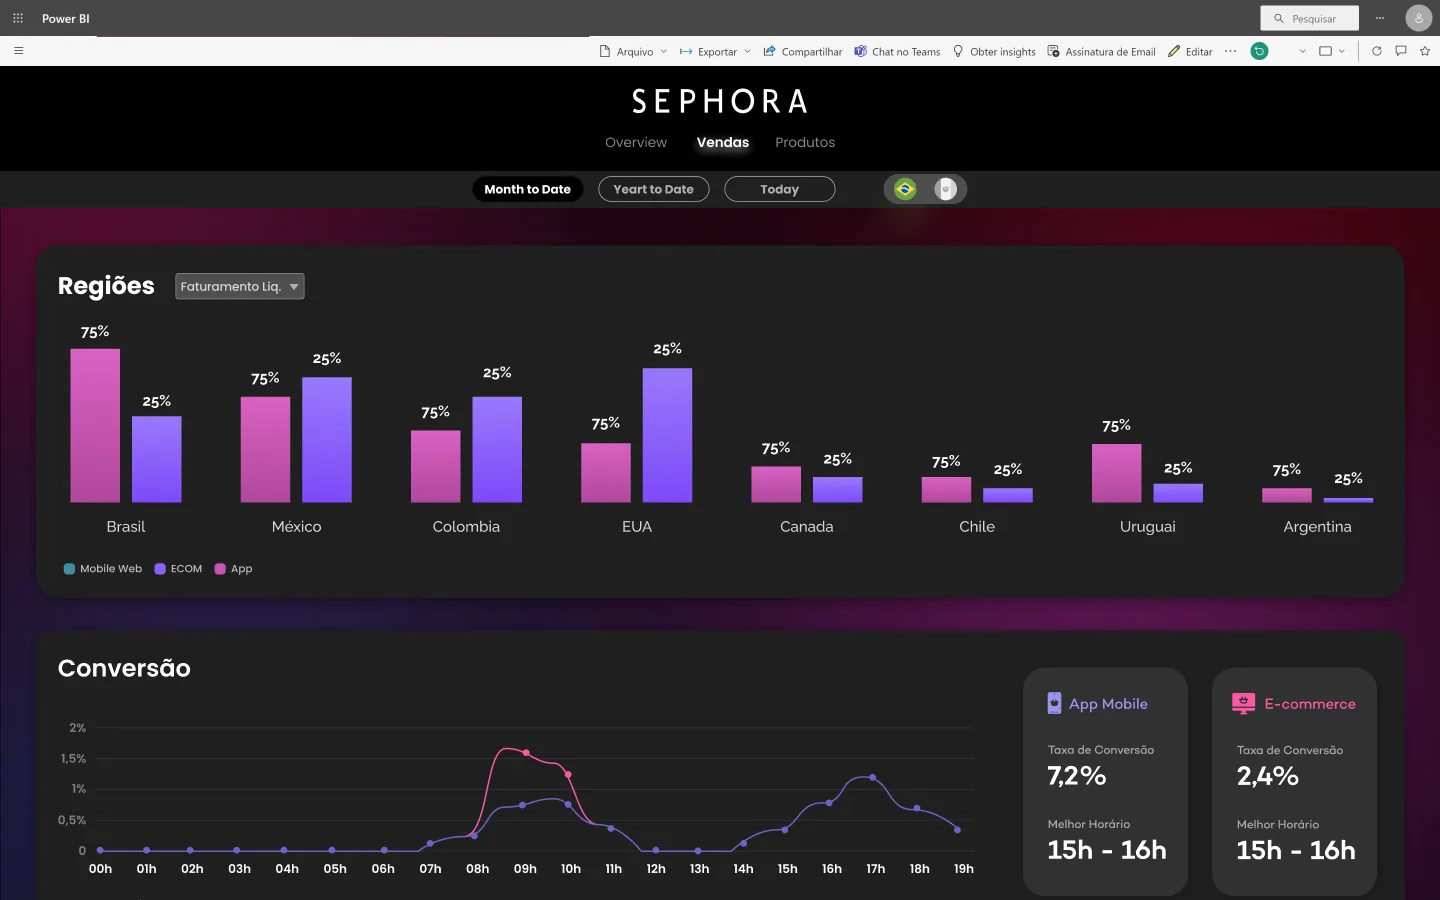
Task: Expand chevron beside the green reset icon
Action: coord(1302,51)
